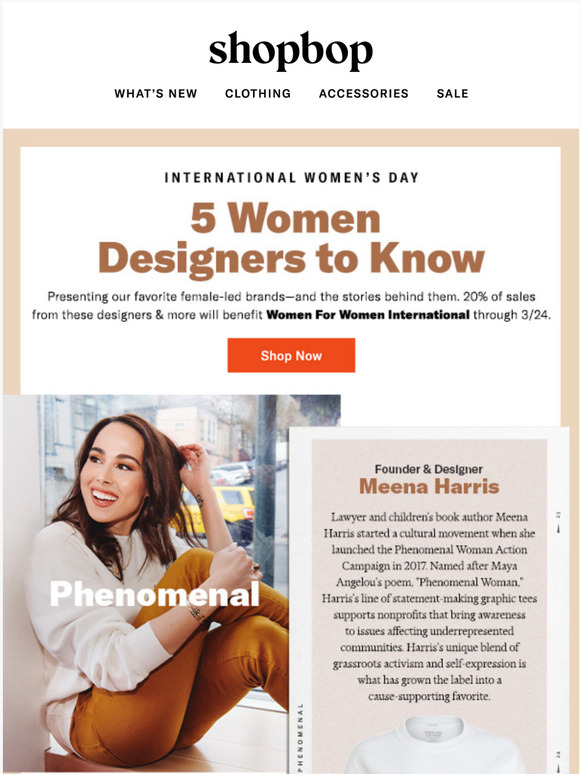Image resolution: width=580 pixels, height=774 pixels.
Task: Click the shopbop logo
Action: [x=290, y=50]
